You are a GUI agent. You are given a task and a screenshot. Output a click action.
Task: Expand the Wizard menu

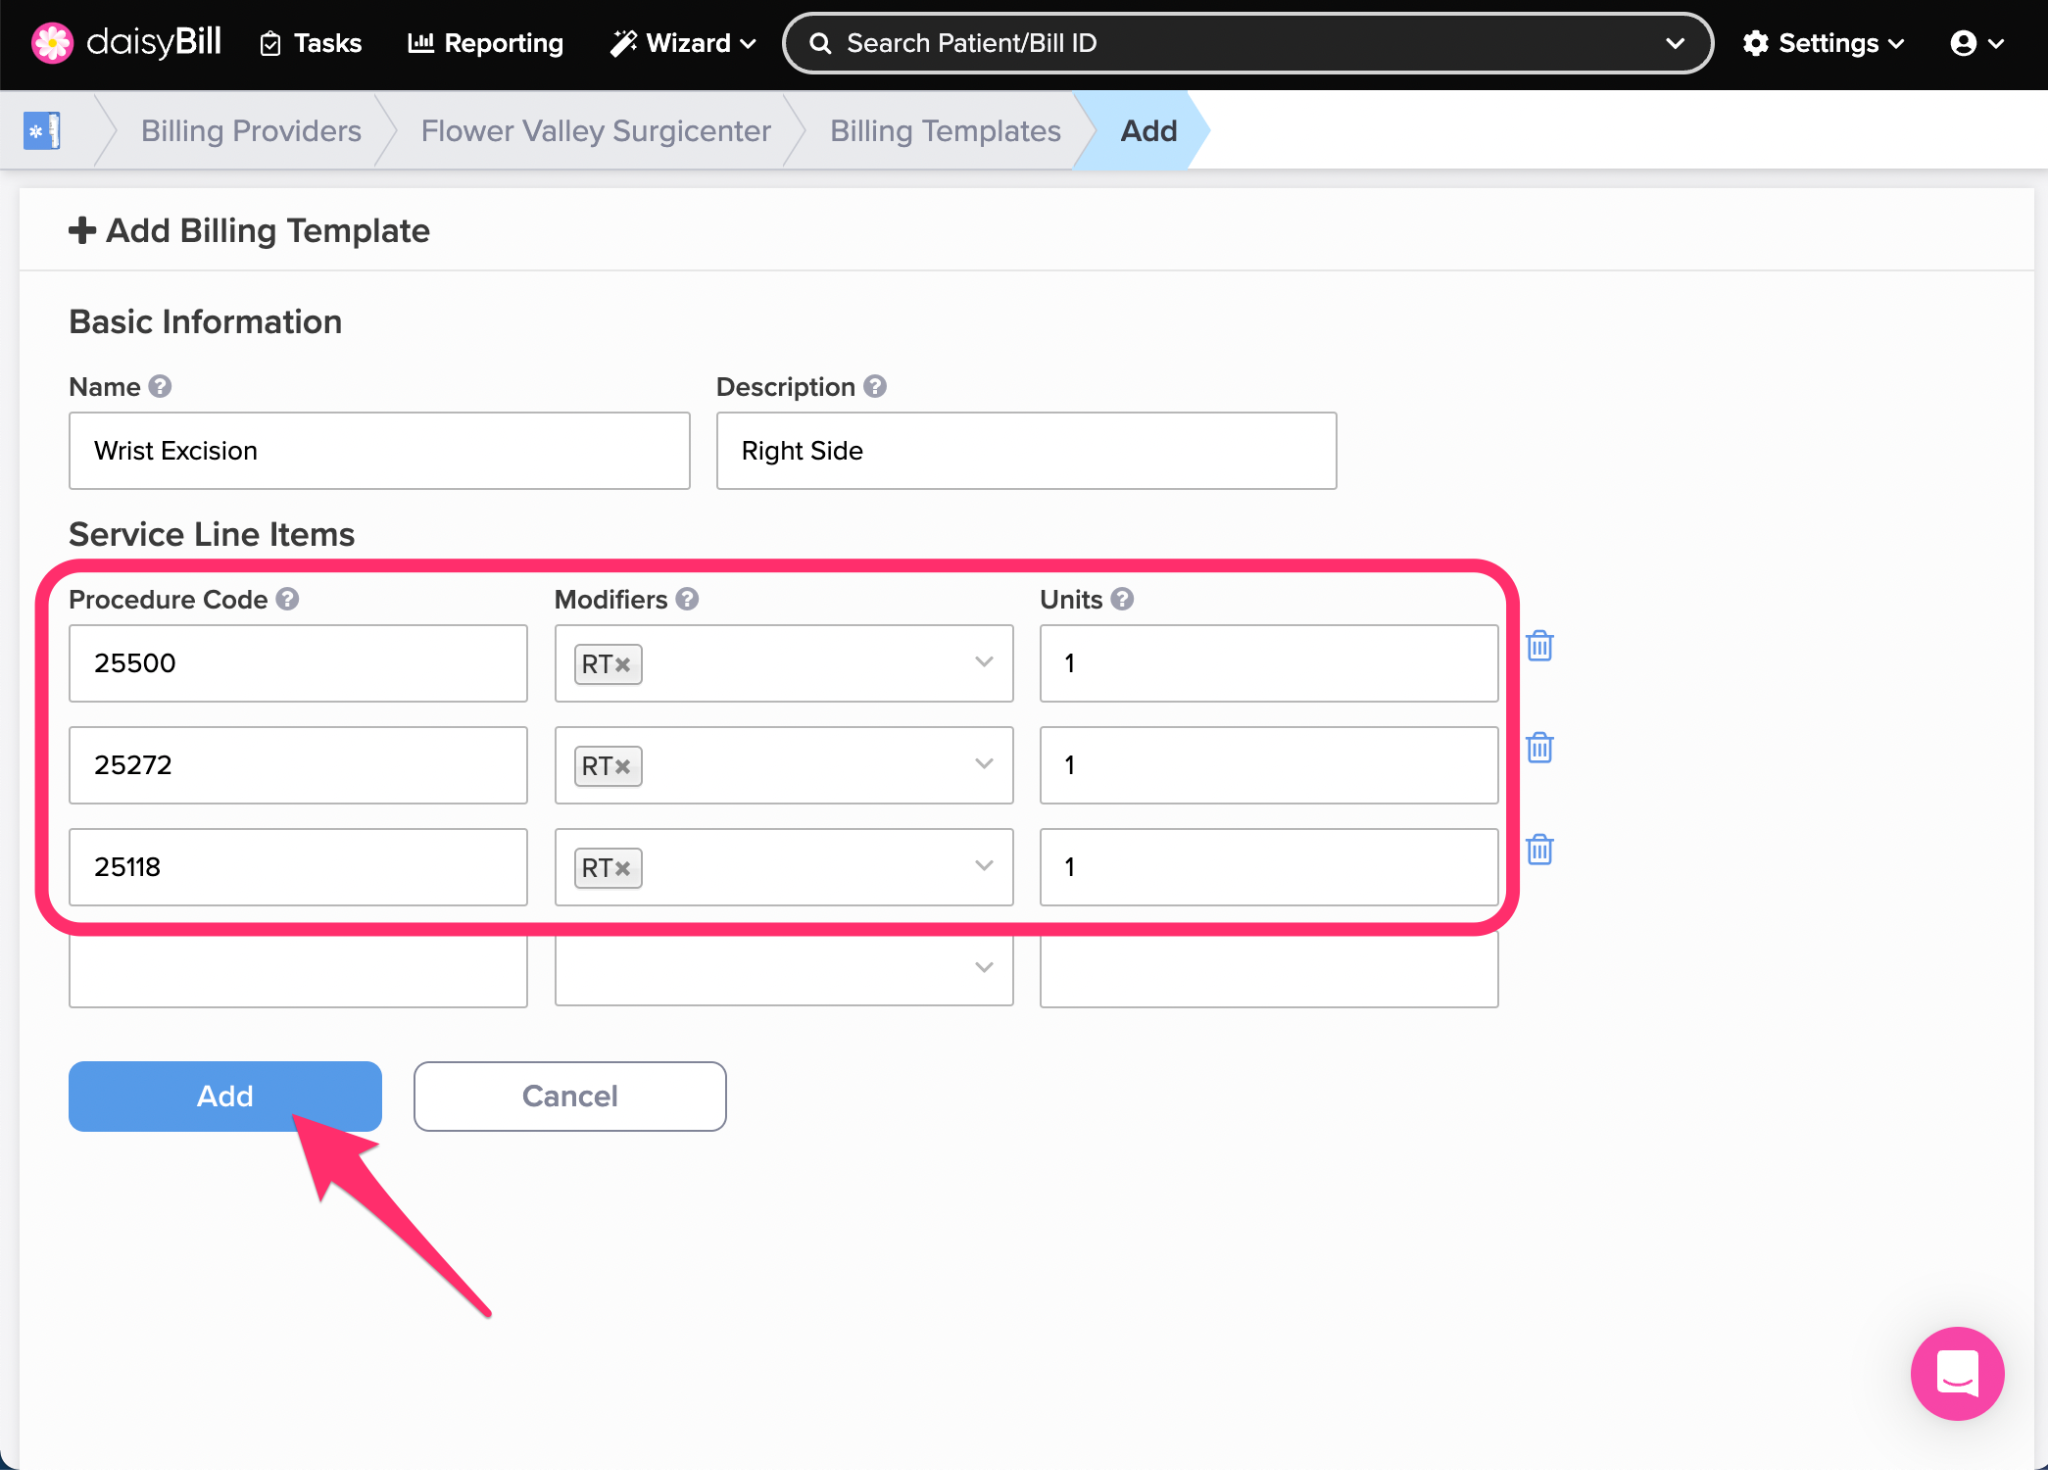tap(683, 43)
